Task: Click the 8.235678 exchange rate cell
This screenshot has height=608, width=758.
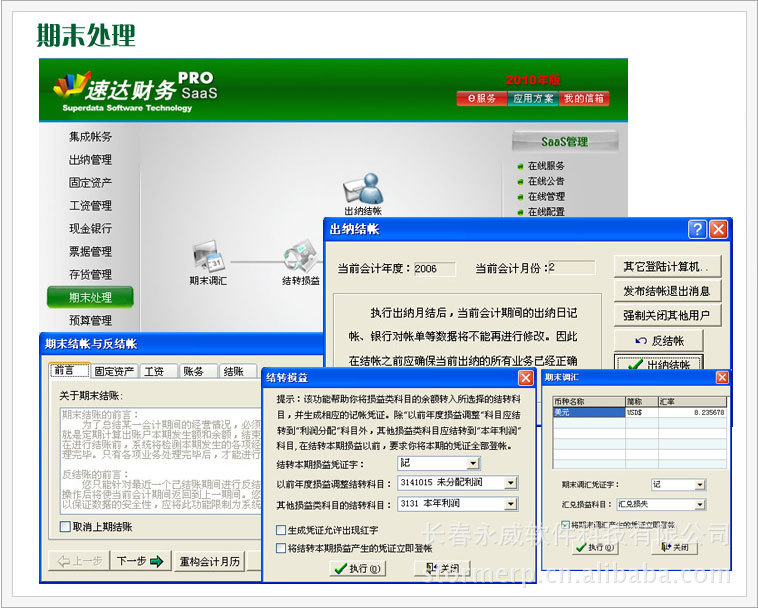Action: pyautogui.click(x=692, y=412)
